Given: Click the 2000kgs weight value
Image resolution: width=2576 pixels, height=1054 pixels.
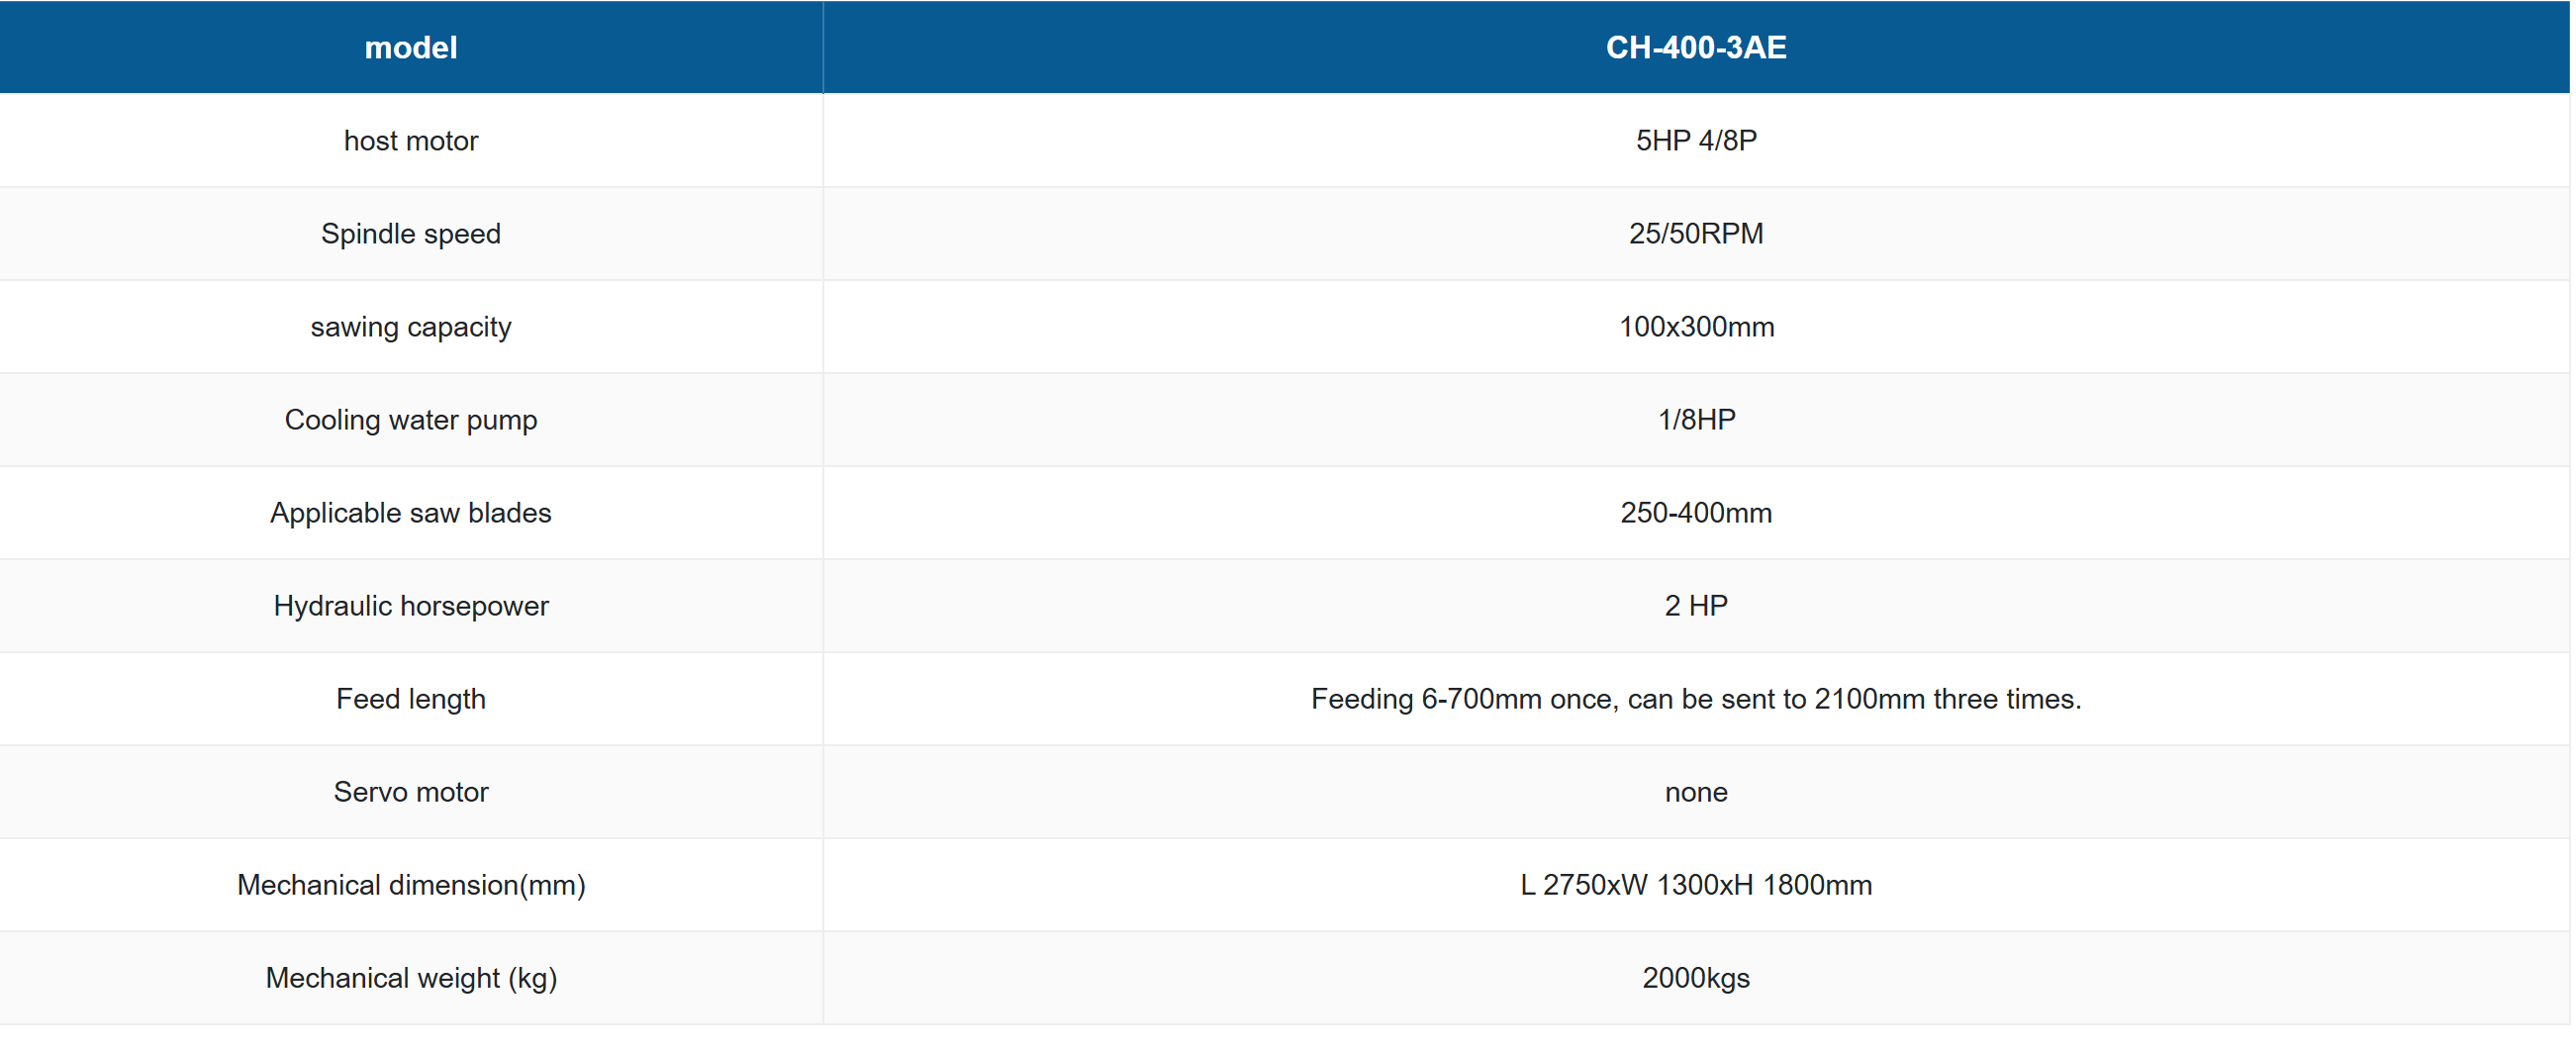Looking at the screenshot, I should 1695,977.
